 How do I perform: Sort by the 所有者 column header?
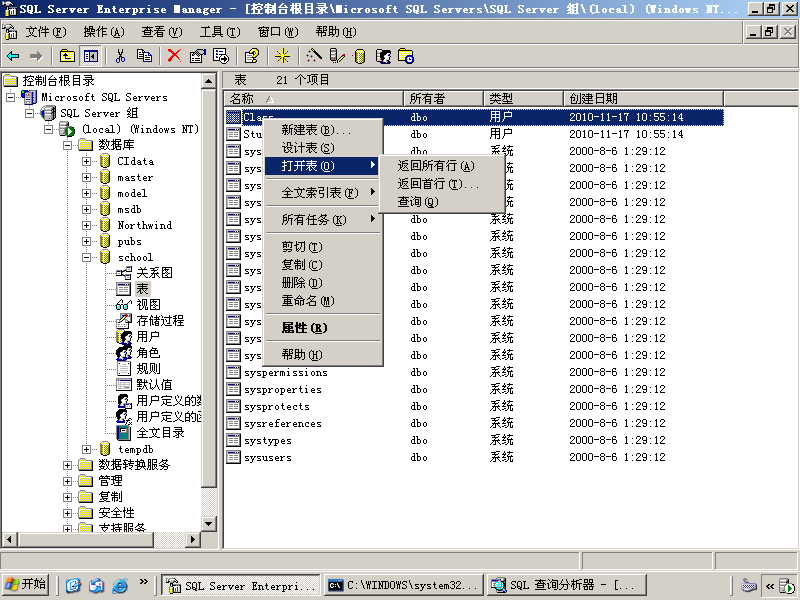[443, 98]
